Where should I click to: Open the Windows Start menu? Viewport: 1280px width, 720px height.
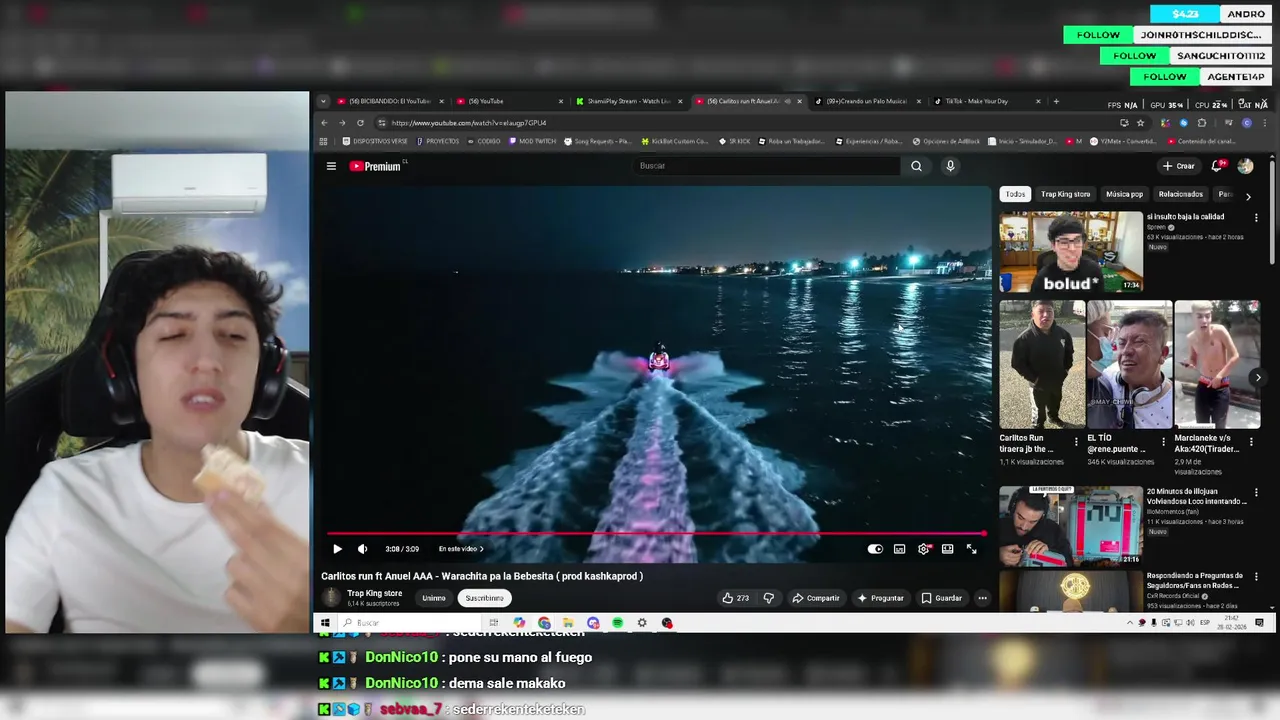point(325,623)
